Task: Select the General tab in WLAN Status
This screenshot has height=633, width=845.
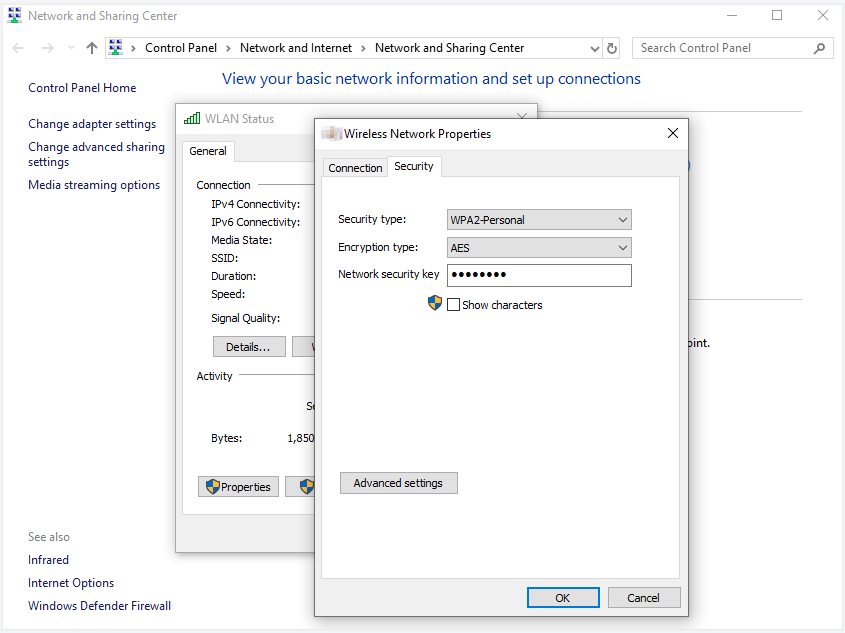Action: [208, 151]
